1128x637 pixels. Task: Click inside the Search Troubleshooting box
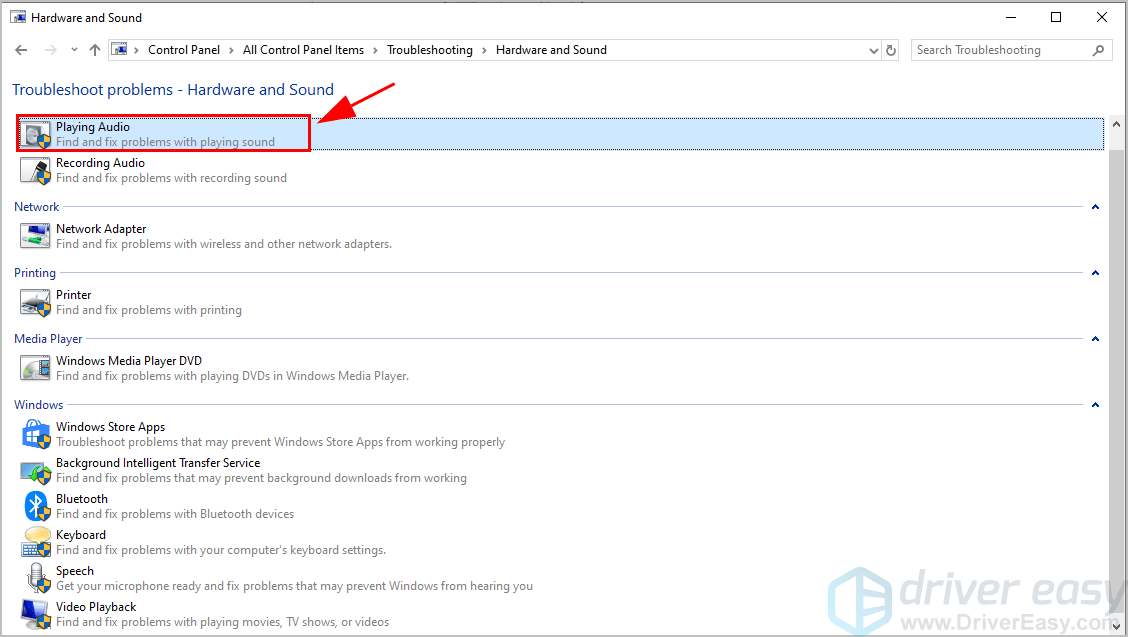(x=1000, y=49)
